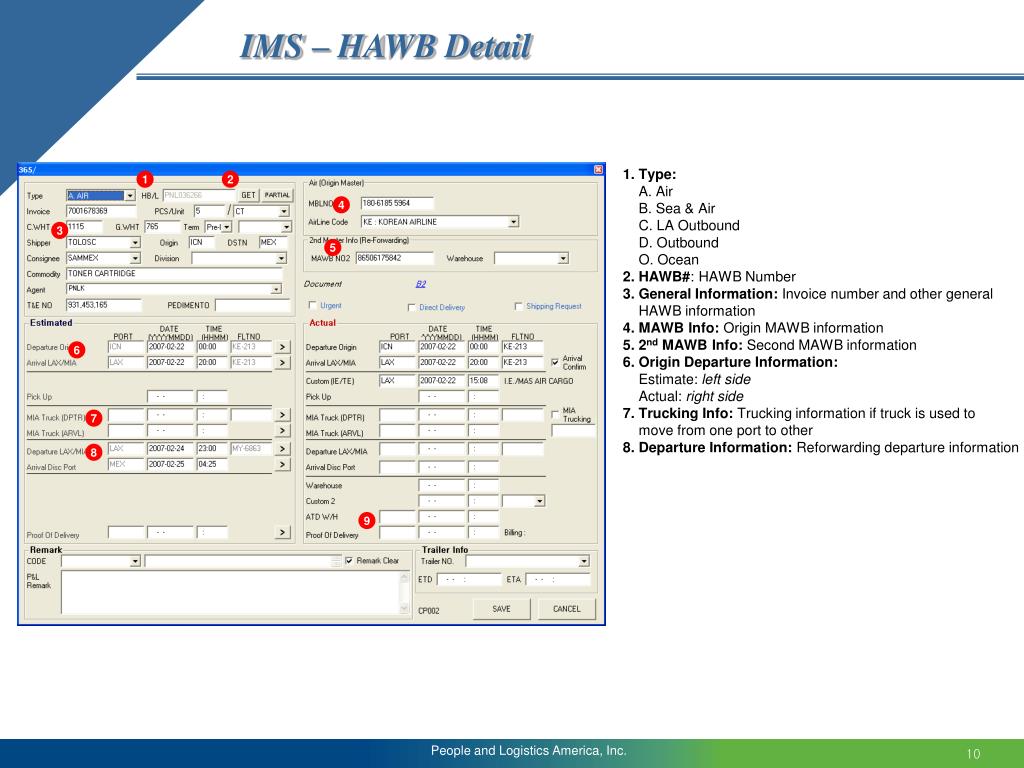This screenshot has height=768, width=1024.
Task: Open the Trailer NO. dropdown
Action: (x=584, y=562)
